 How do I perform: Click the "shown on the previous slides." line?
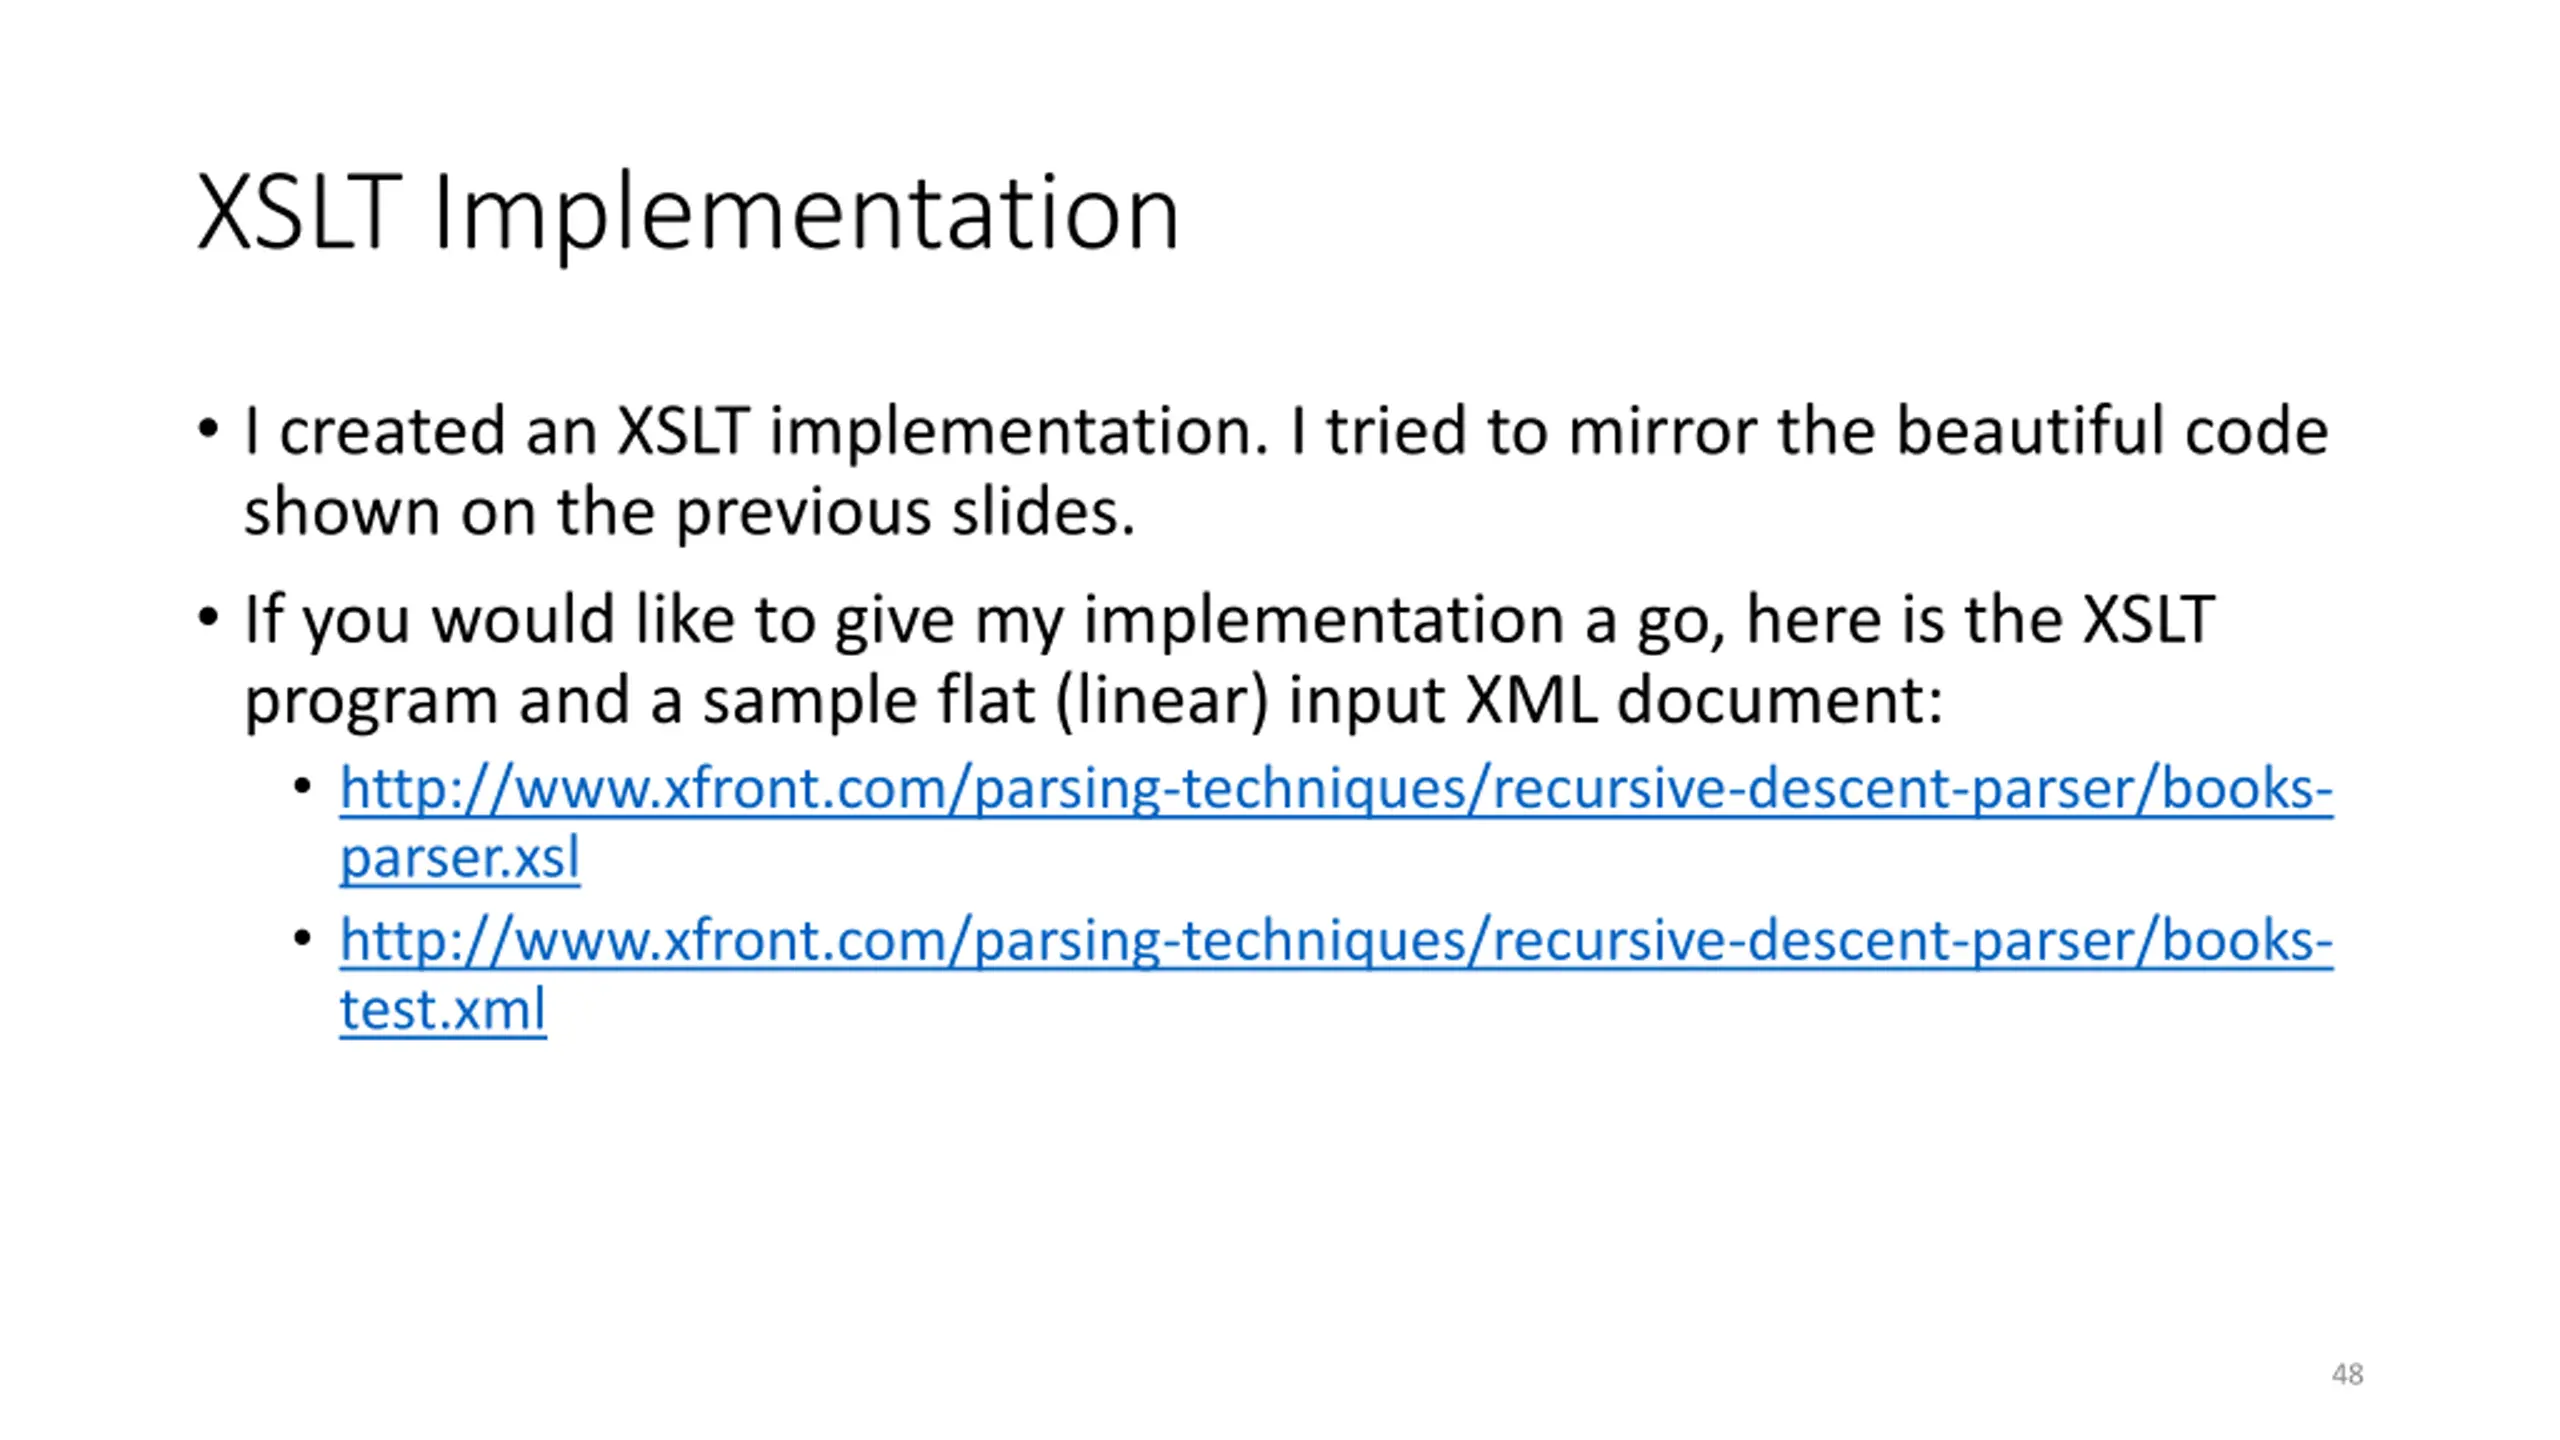[x=690, y=512]
